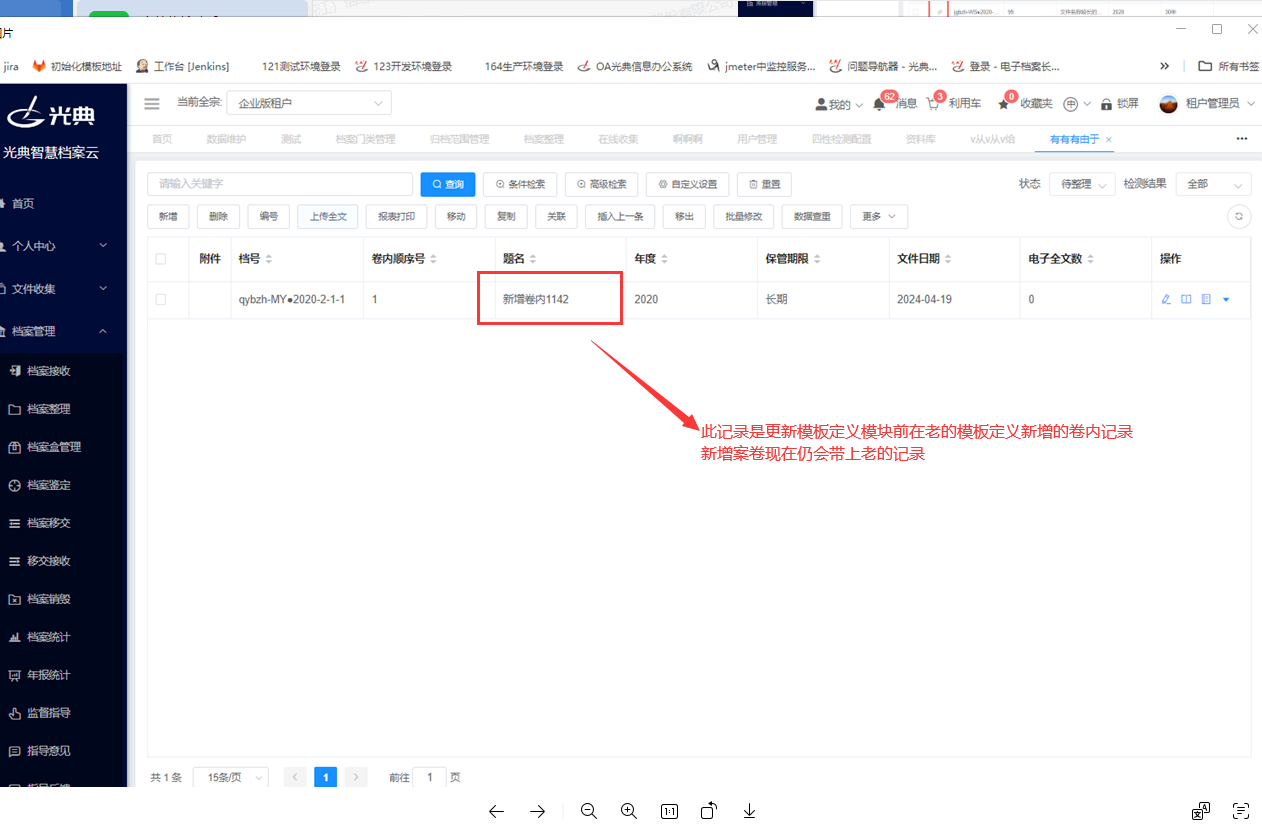
Task: Tick the checkbox for row qybzh-MY●2020-2-1-1
Action: [x=161, y=299]
